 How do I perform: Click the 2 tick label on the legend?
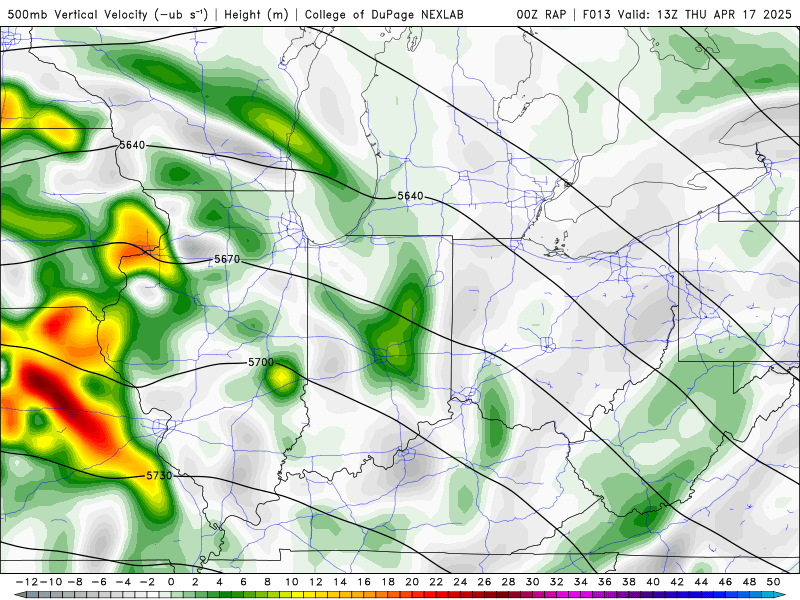pos(195,582)
